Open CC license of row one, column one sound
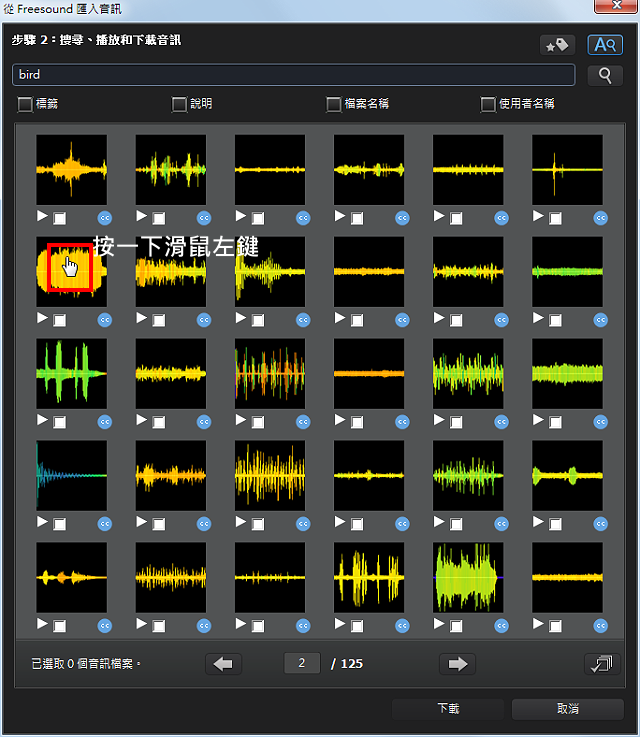 click(105, 218)
